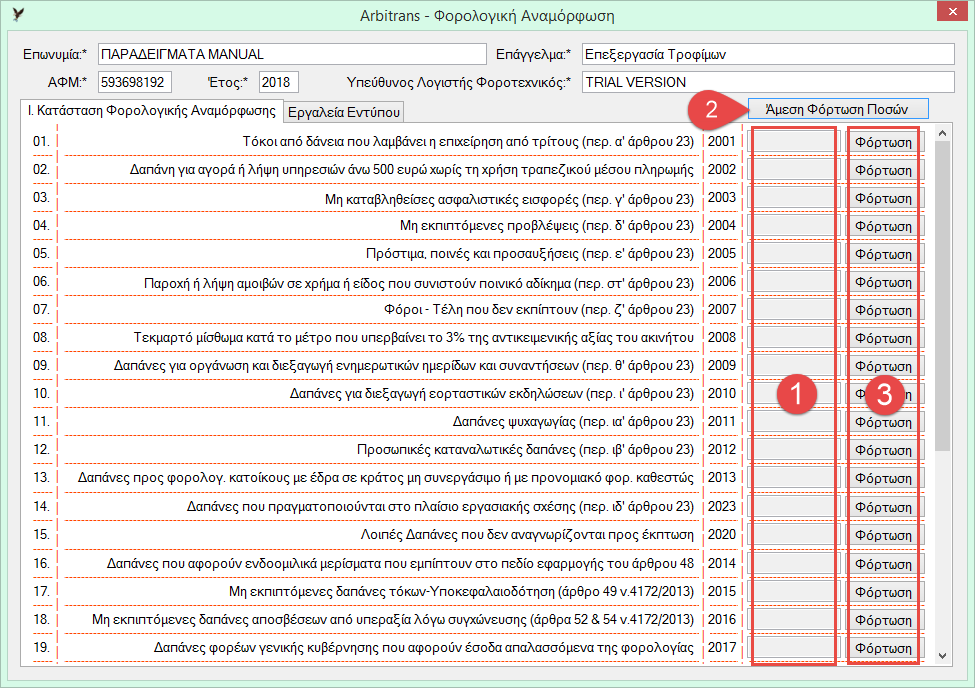Click the Άμεση Φόρτωση Ποσών button

tap(838, 109)
